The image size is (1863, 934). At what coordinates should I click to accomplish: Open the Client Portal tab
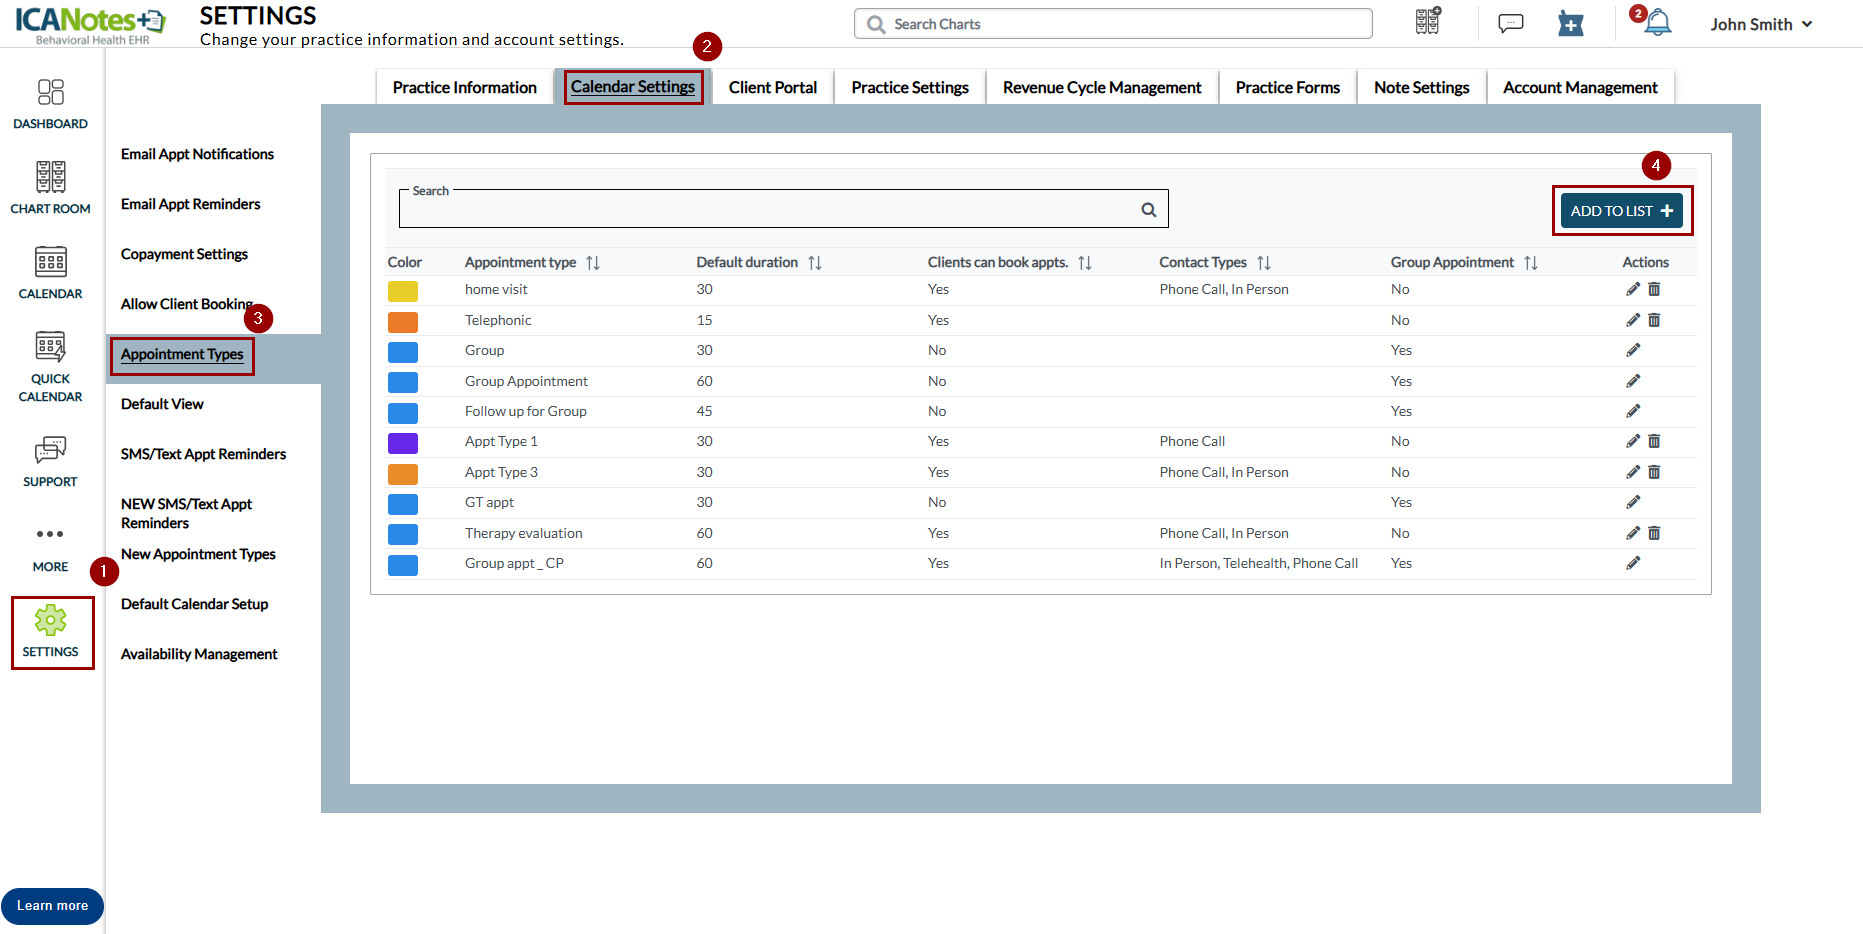[773, 87]
